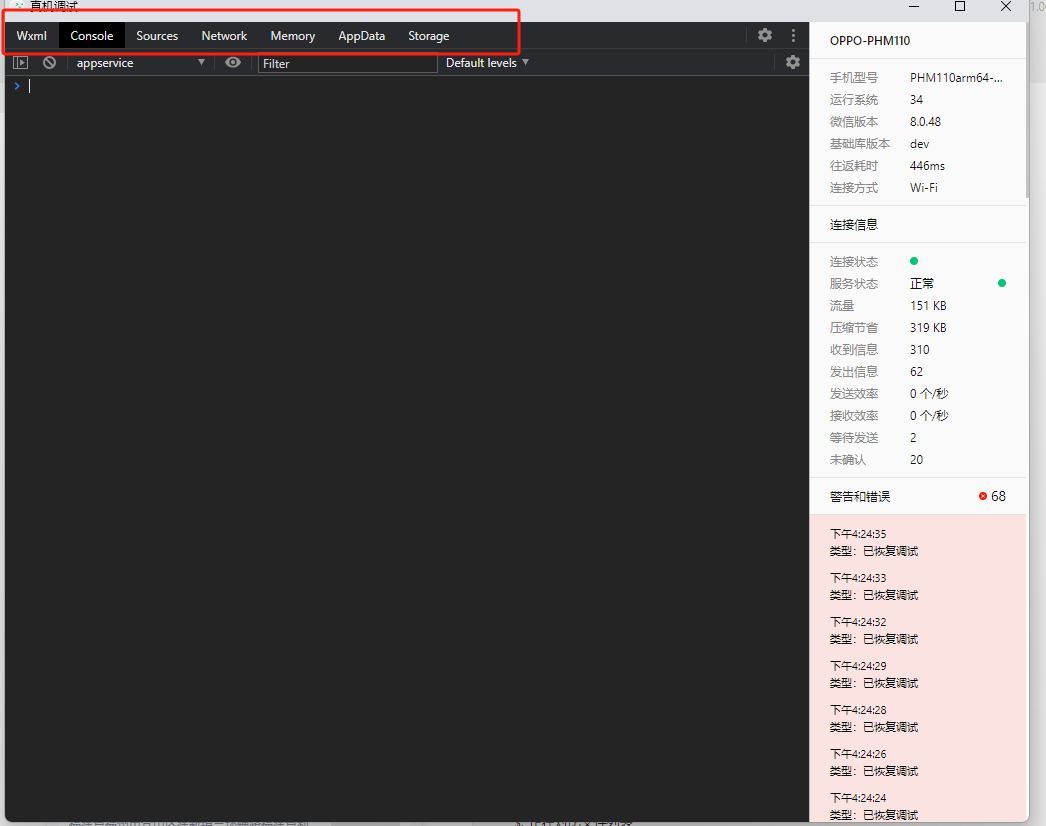Screen dimensions: 1046x826
Task: Click the 151 KB traffic value
Action: 928,306
